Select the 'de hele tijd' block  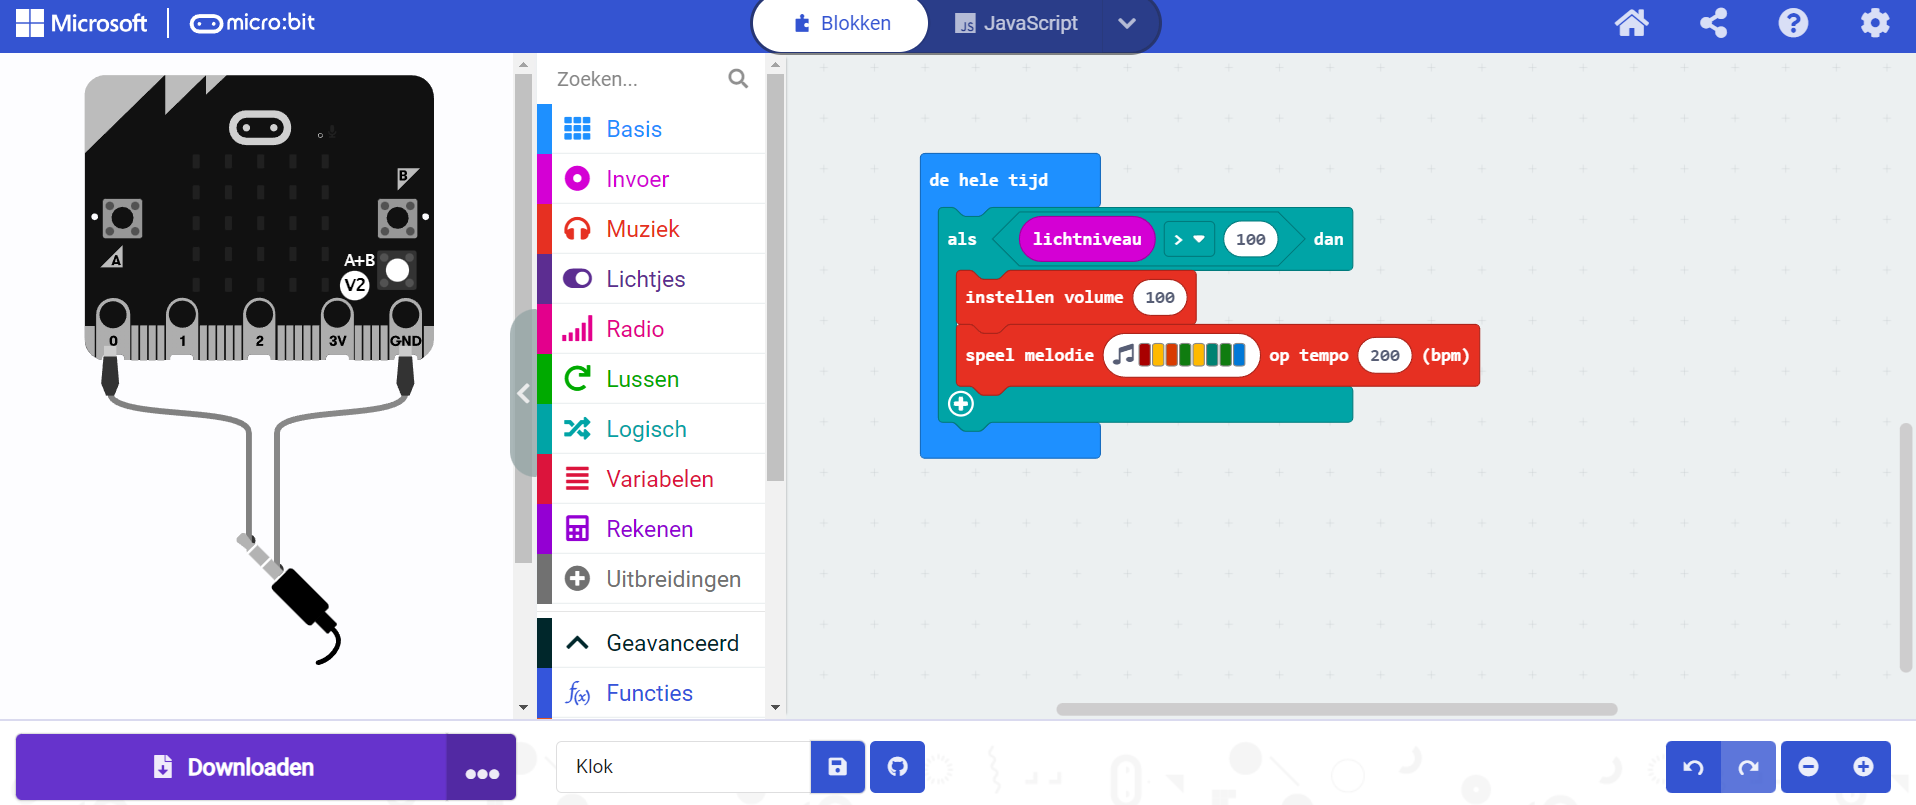click(988, 180)
